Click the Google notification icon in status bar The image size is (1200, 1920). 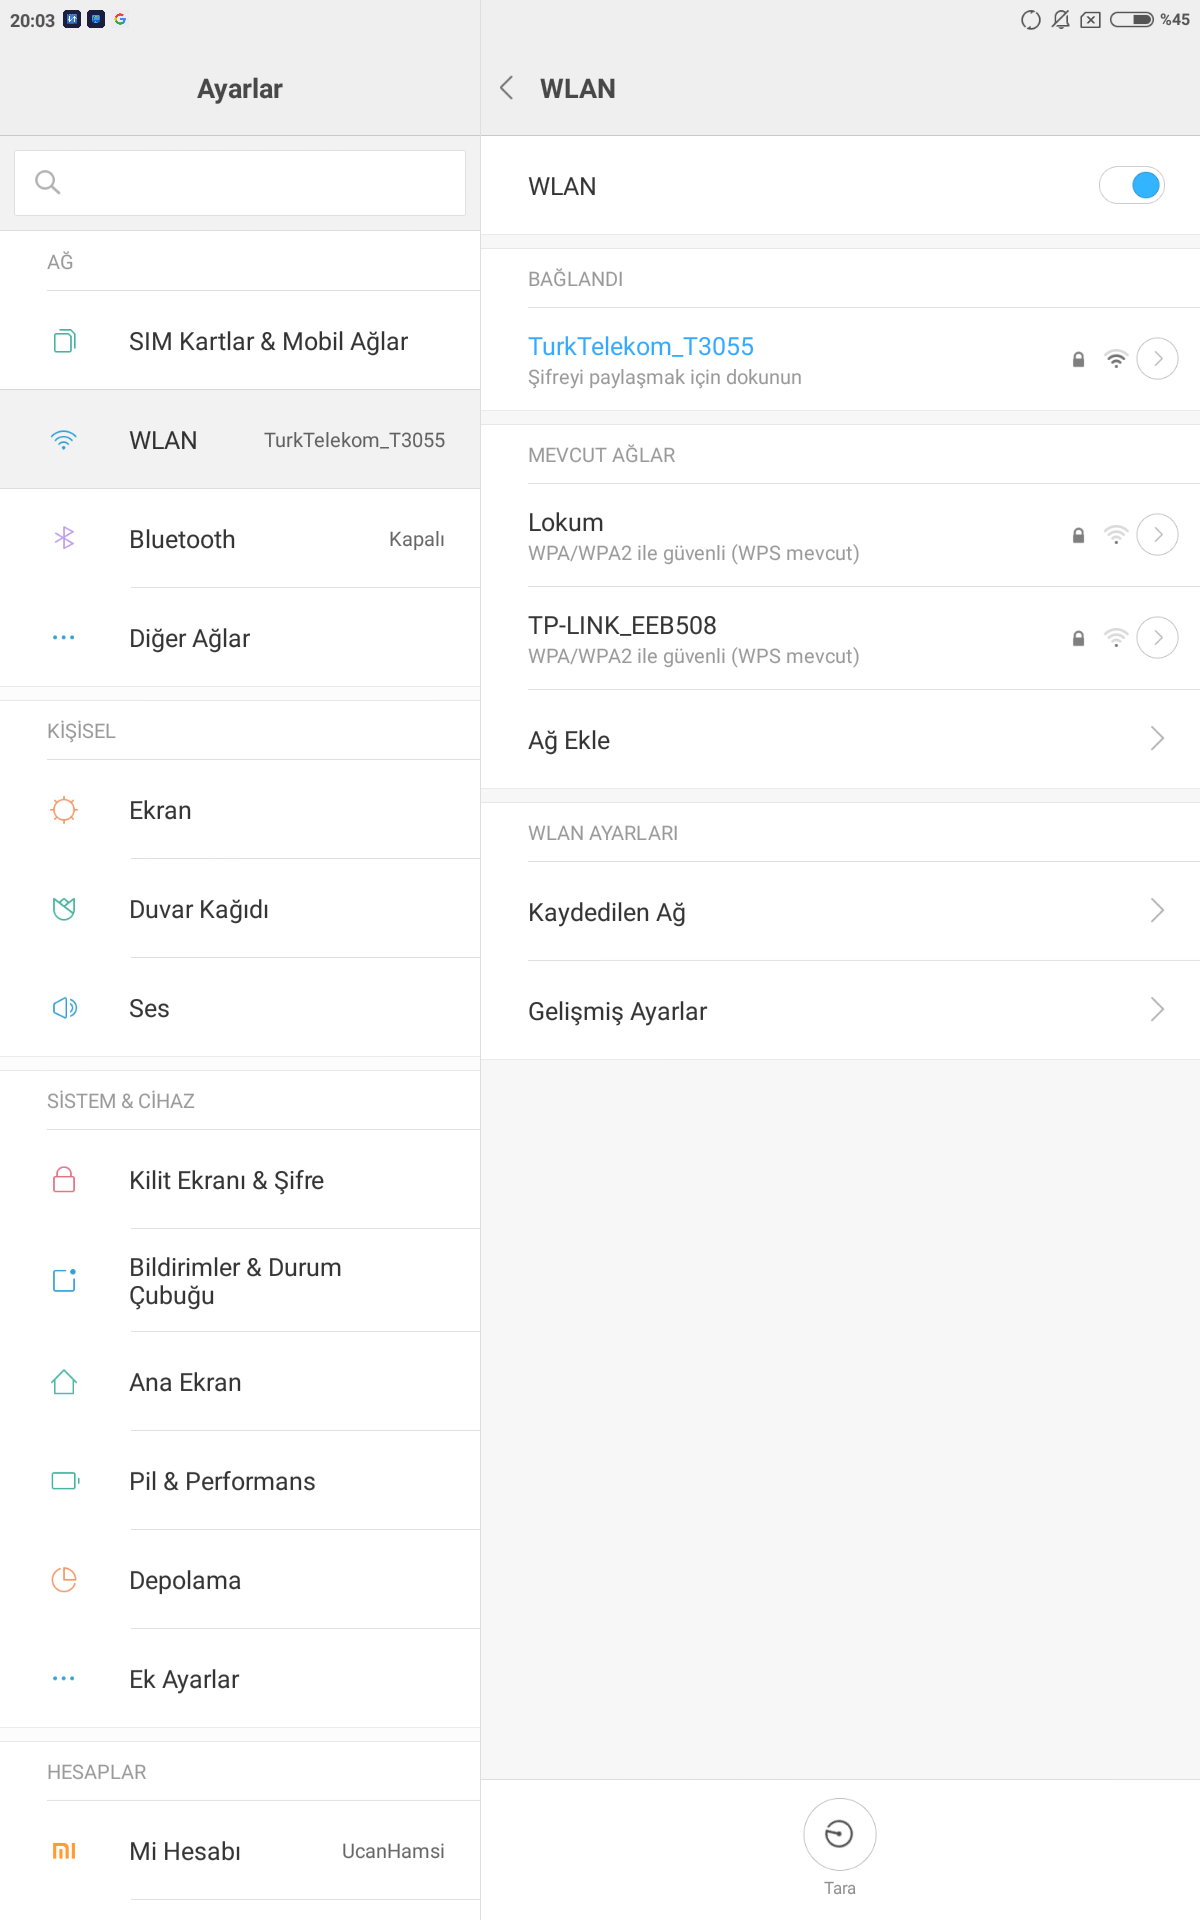tap(120, 19)
